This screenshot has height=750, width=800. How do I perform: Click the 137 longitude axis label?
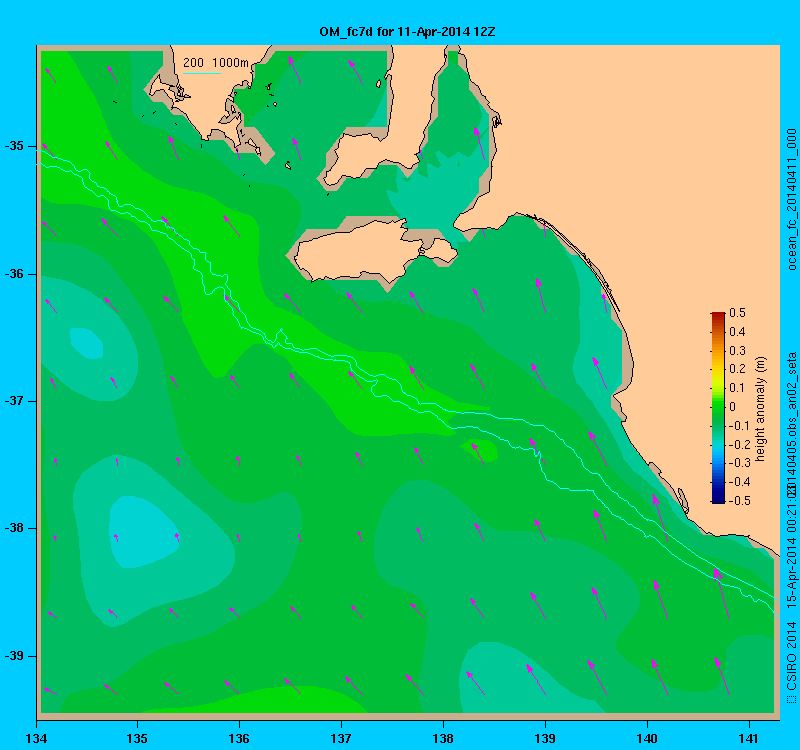coord(341,738)
